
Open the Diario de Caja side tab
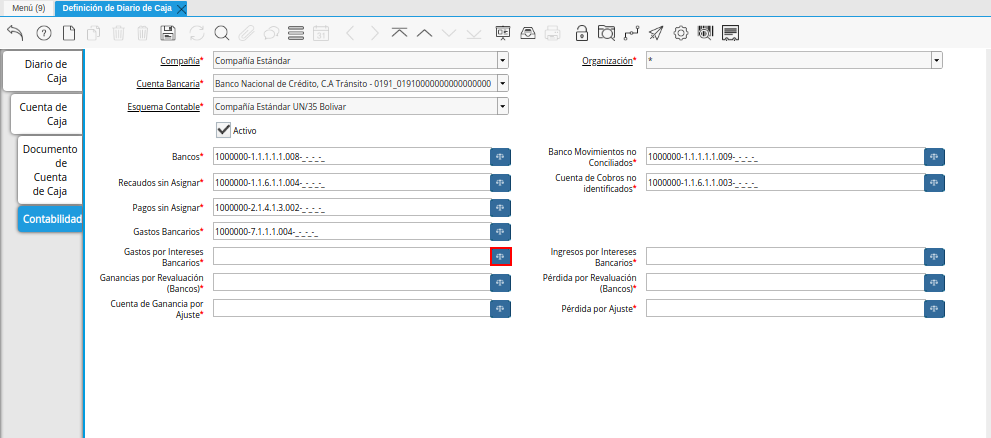[43, 71]
